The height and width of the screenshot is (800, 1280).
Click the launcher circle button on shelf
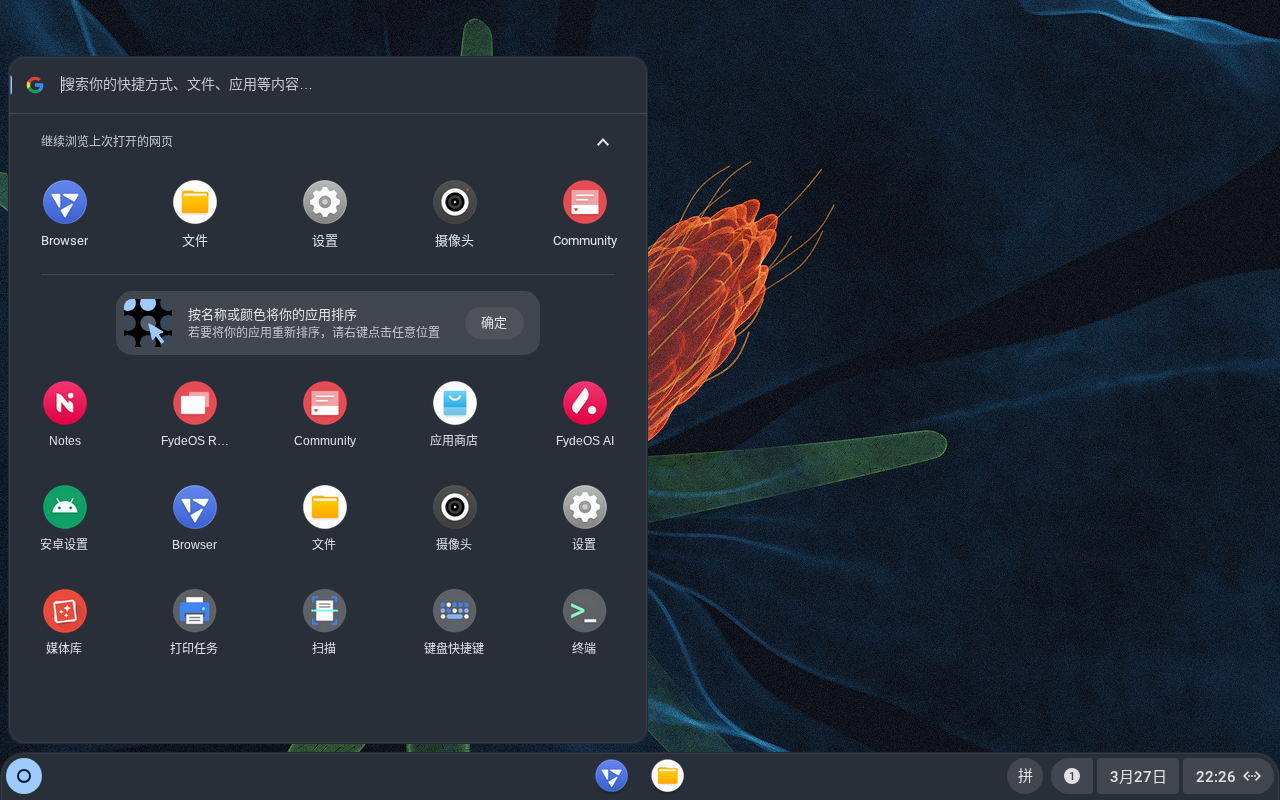pos(24,776)
